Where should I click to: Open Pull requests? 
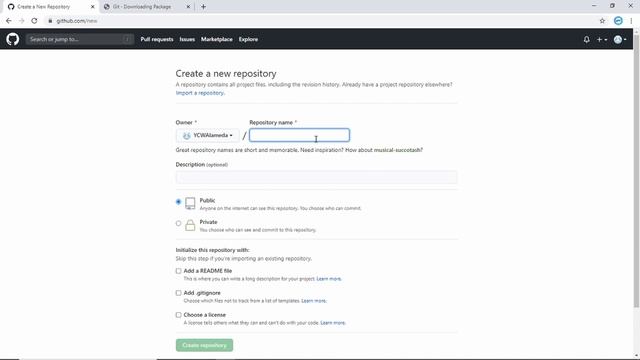coord(157,40)
